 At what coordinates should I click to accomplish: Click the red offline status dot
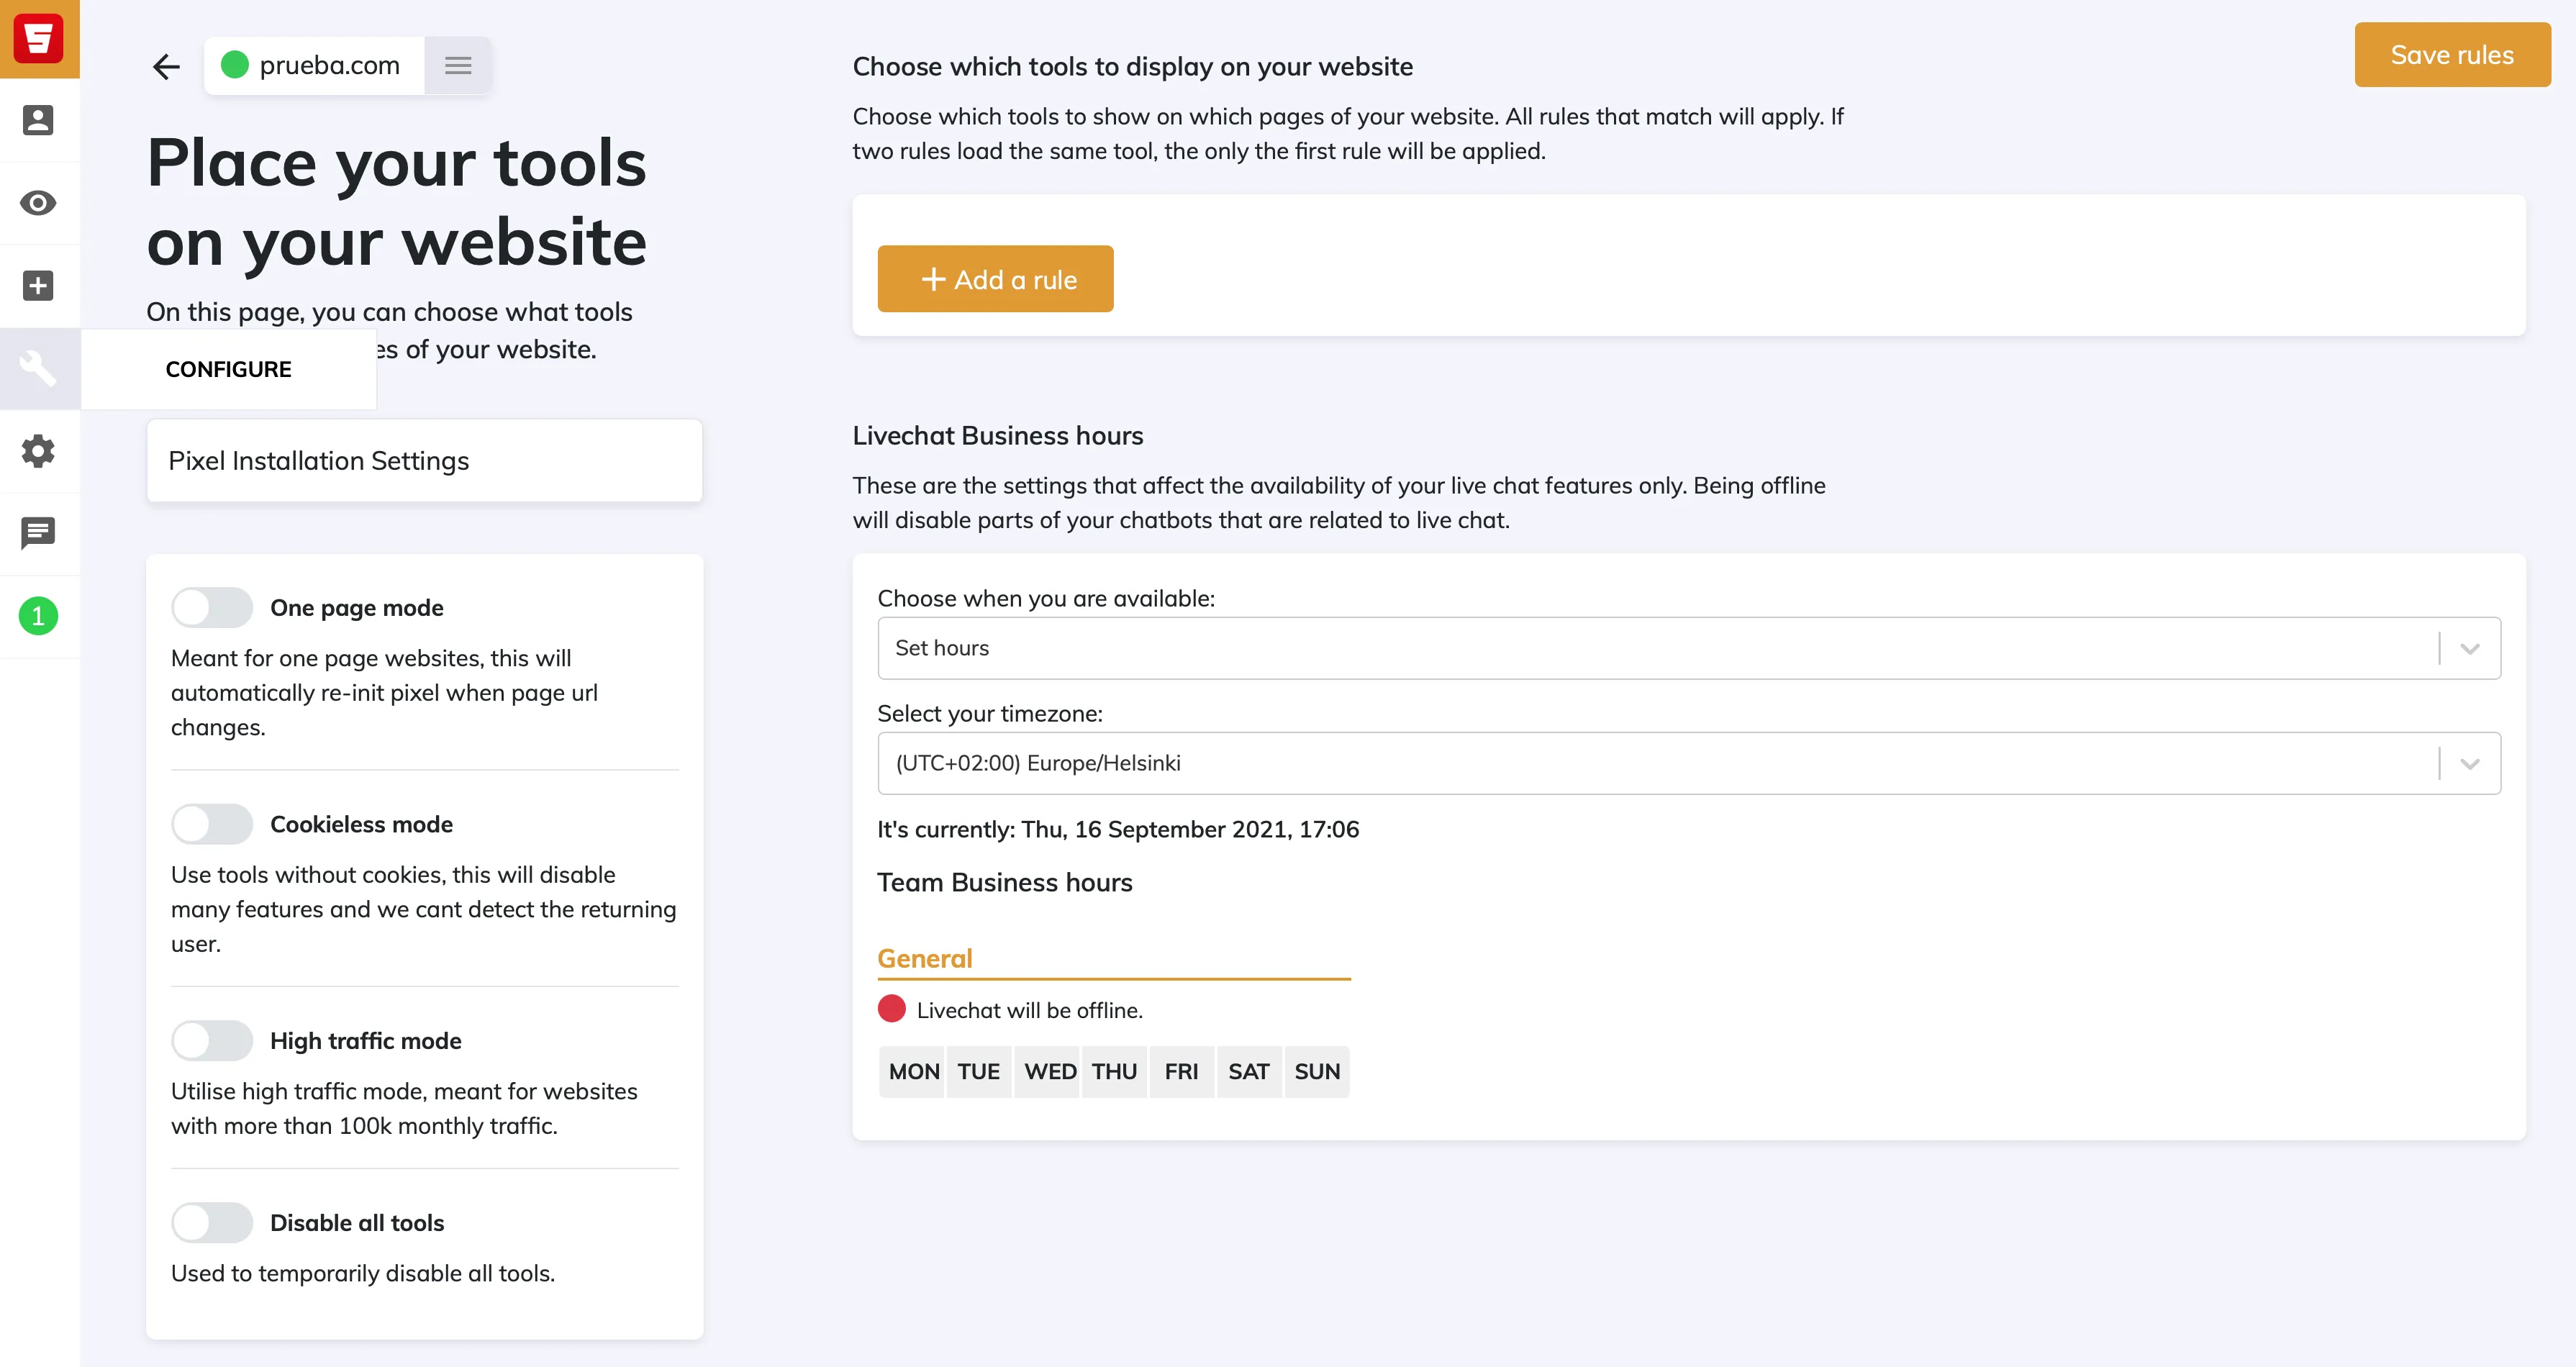(891, 1008)
